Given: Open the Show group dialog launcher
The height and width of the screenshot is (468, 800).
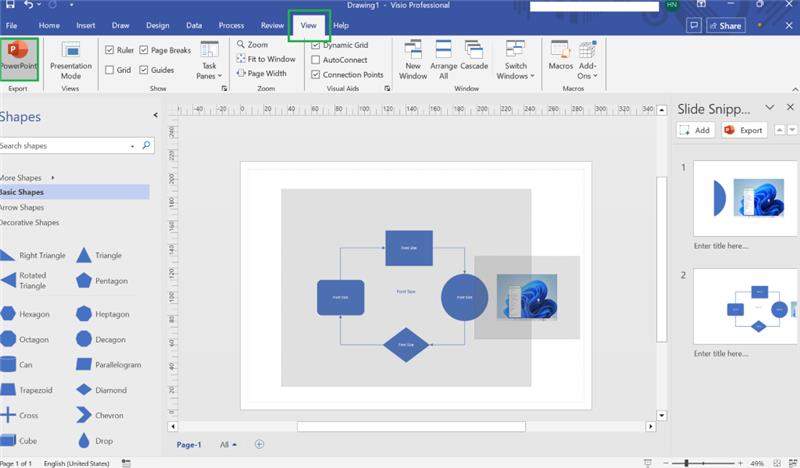Looking at the screenshot, I should tap(224, 88).
